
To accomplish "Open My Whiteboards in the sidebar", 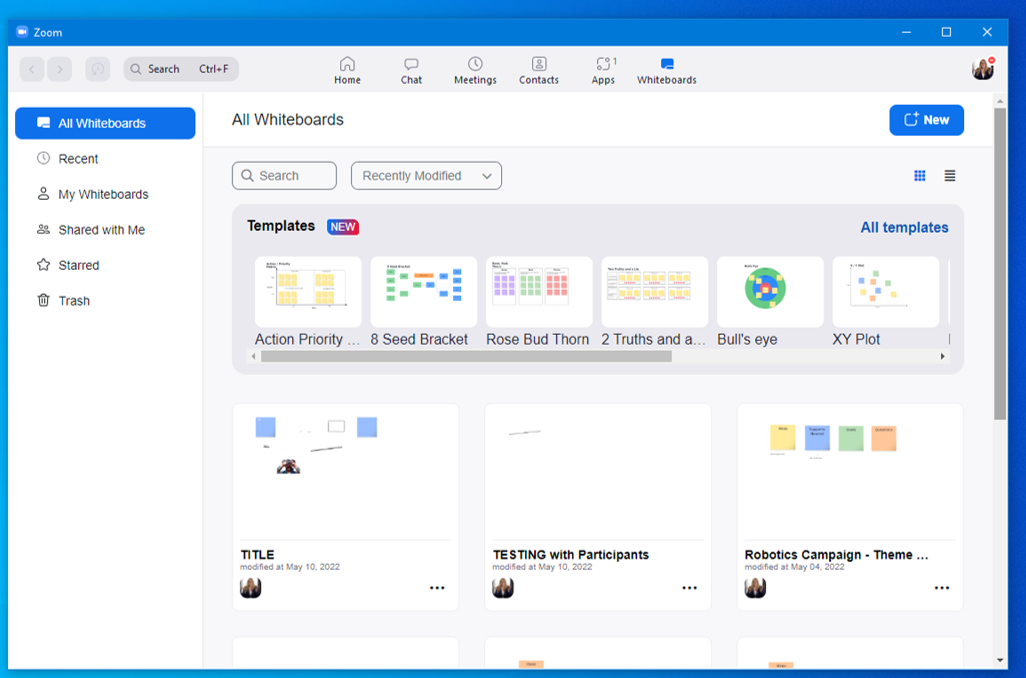I will coord(105,194).
